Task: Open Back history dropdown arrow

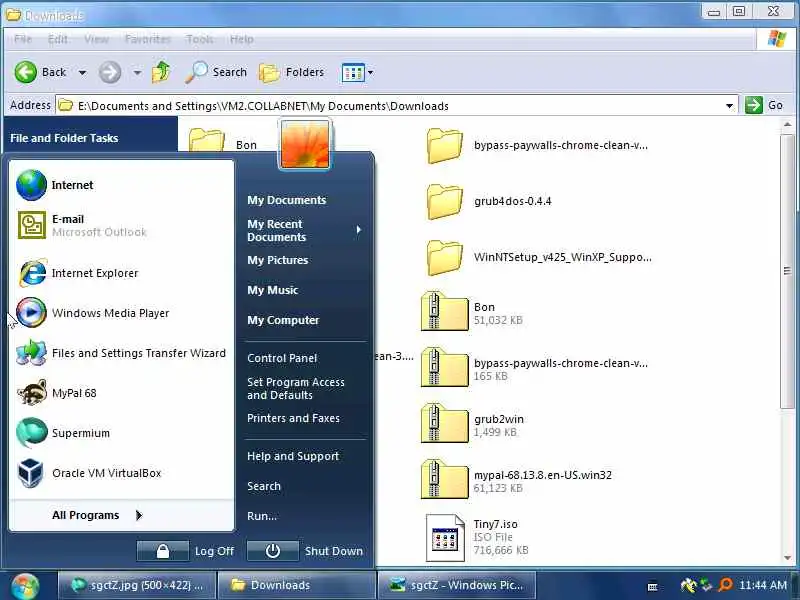Action: [82, 72]
